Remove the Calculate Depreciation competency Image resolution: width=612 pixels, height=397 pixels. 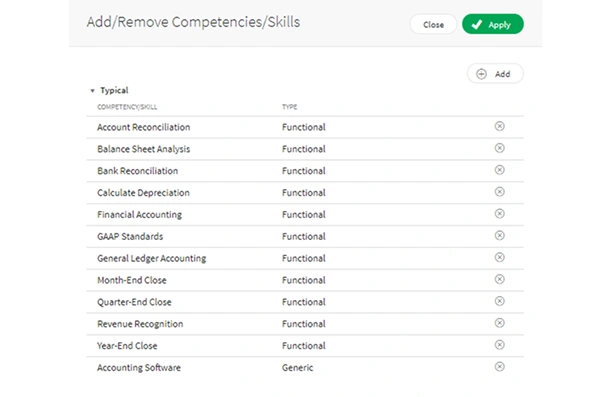[499, 192]
